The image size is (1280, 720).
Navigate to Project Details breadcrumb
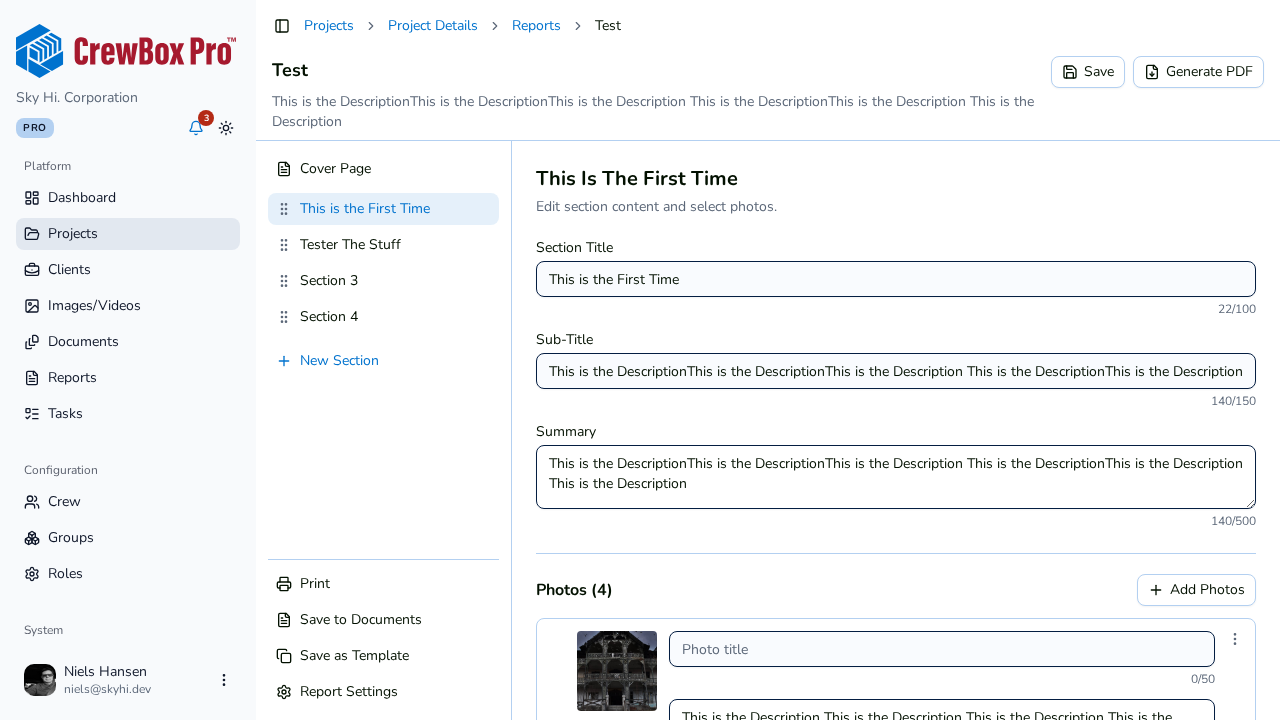coord(433,26)
